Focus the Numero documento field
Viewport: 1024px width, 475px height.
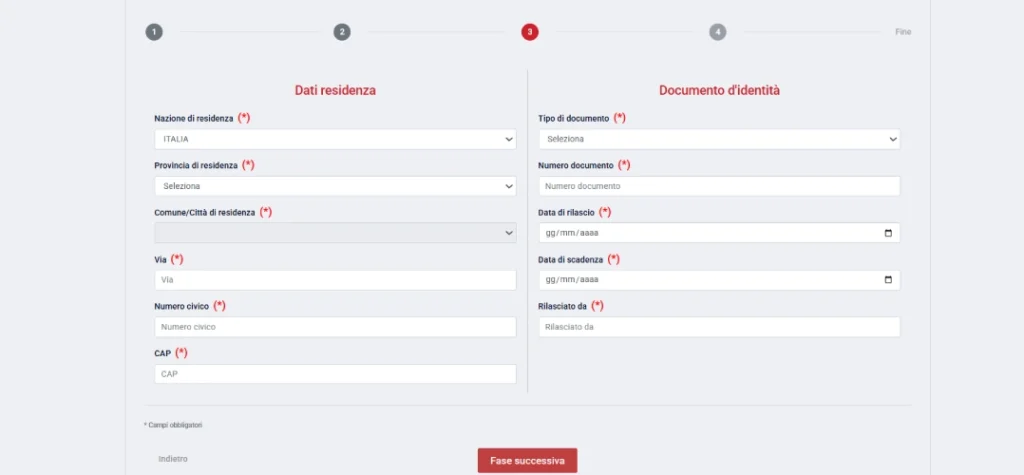click(719, 186)
